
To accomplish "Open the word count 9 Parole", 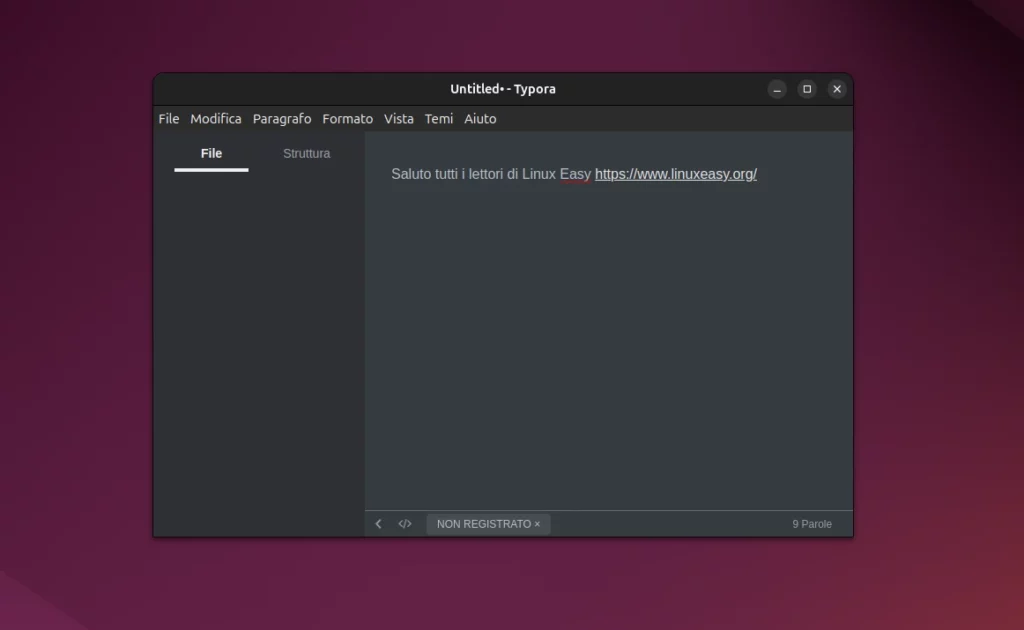I will (x=812, y=524).
